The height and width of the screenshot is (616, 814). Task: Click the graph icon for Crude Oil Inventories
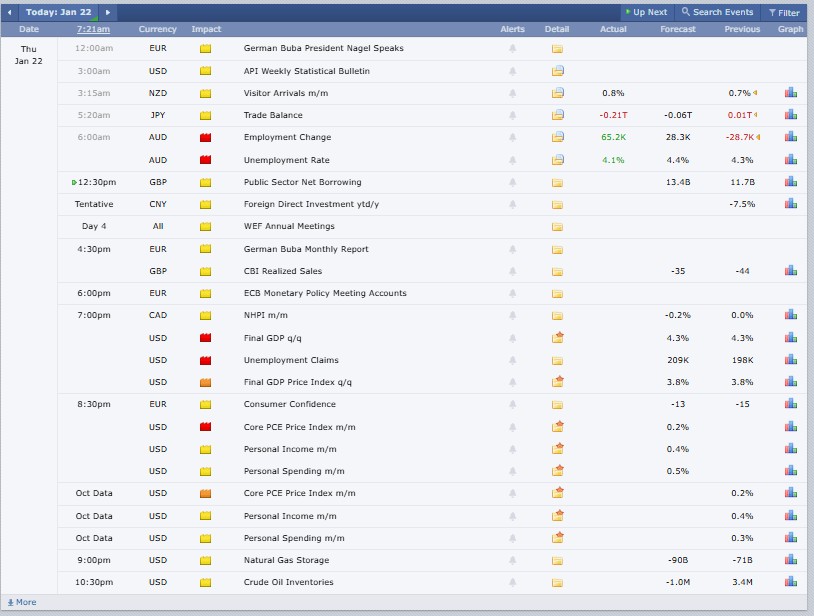pyautogui.click(x=791, y=582)
